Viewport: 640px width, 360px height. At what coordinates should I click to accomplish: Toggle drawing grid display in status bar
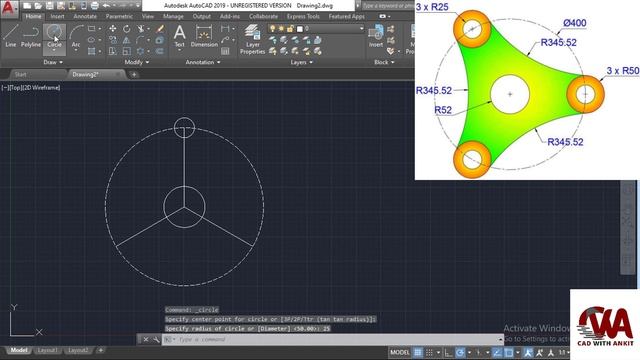pos(418,352)
